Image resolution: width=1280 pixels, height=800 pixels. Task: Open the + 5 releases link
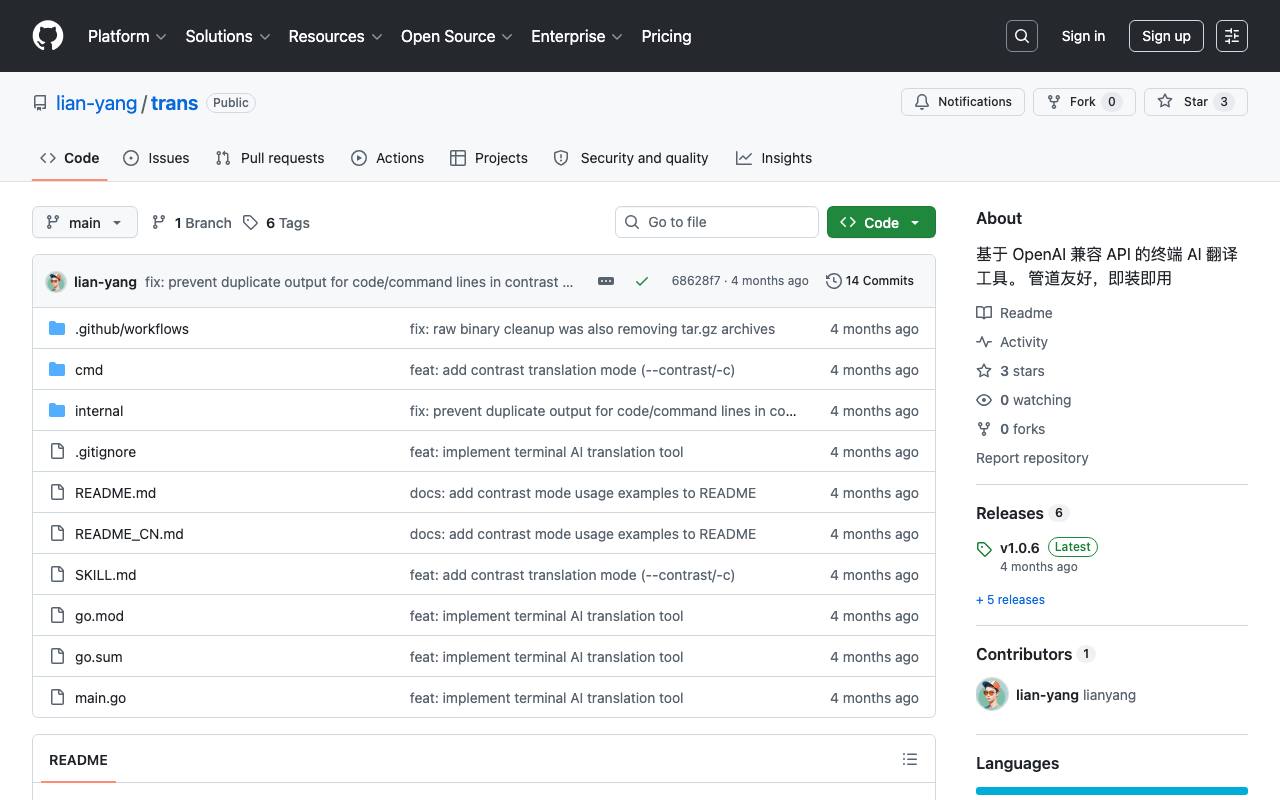tap(1010, 600)
